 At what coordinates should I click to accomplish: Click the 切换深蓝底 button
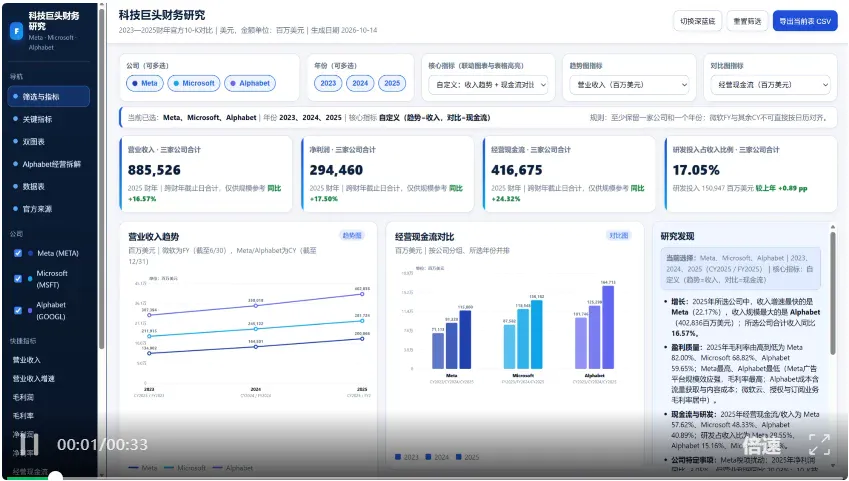(697, 21)
